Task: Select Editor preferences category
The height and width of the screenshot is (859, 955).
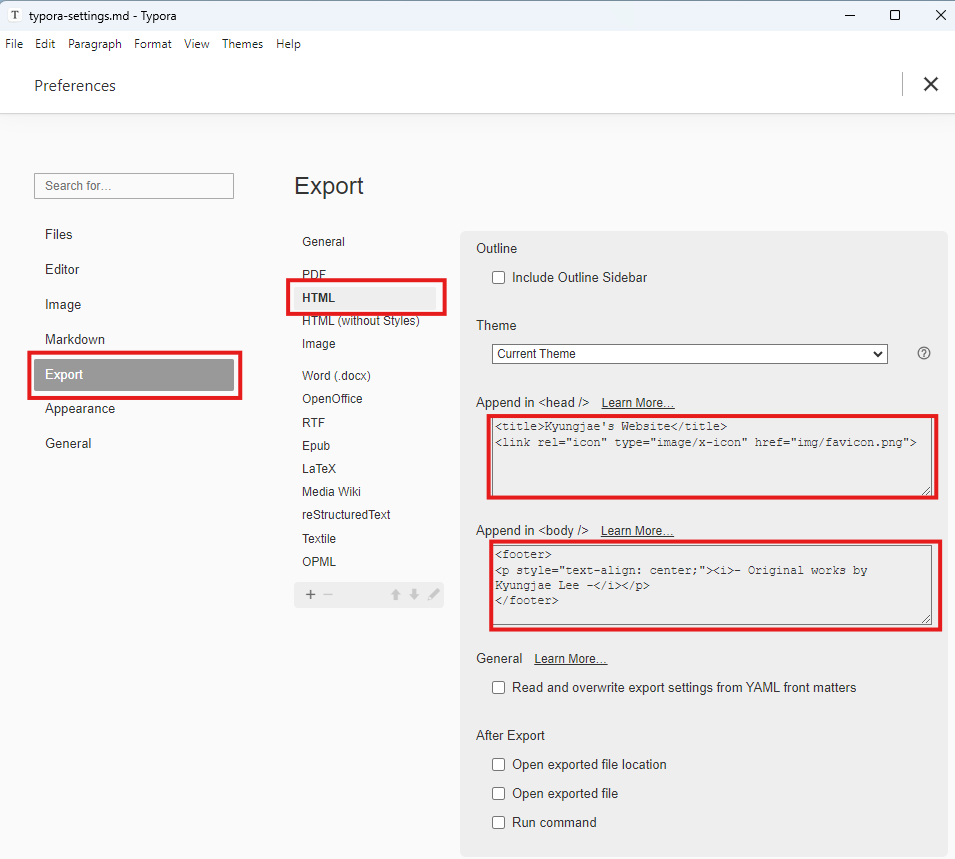Action: (x=62, y=269)
